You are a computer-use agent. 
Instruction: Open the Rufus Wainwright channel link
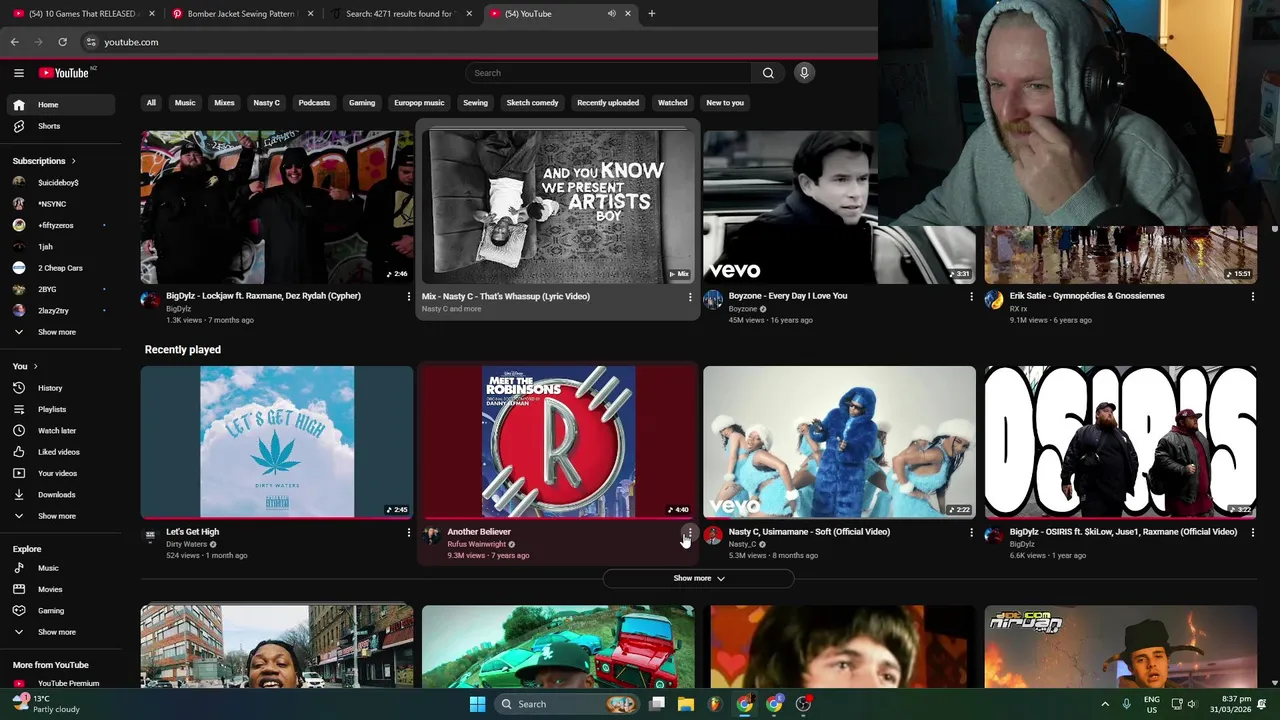(x=477, y=544)
